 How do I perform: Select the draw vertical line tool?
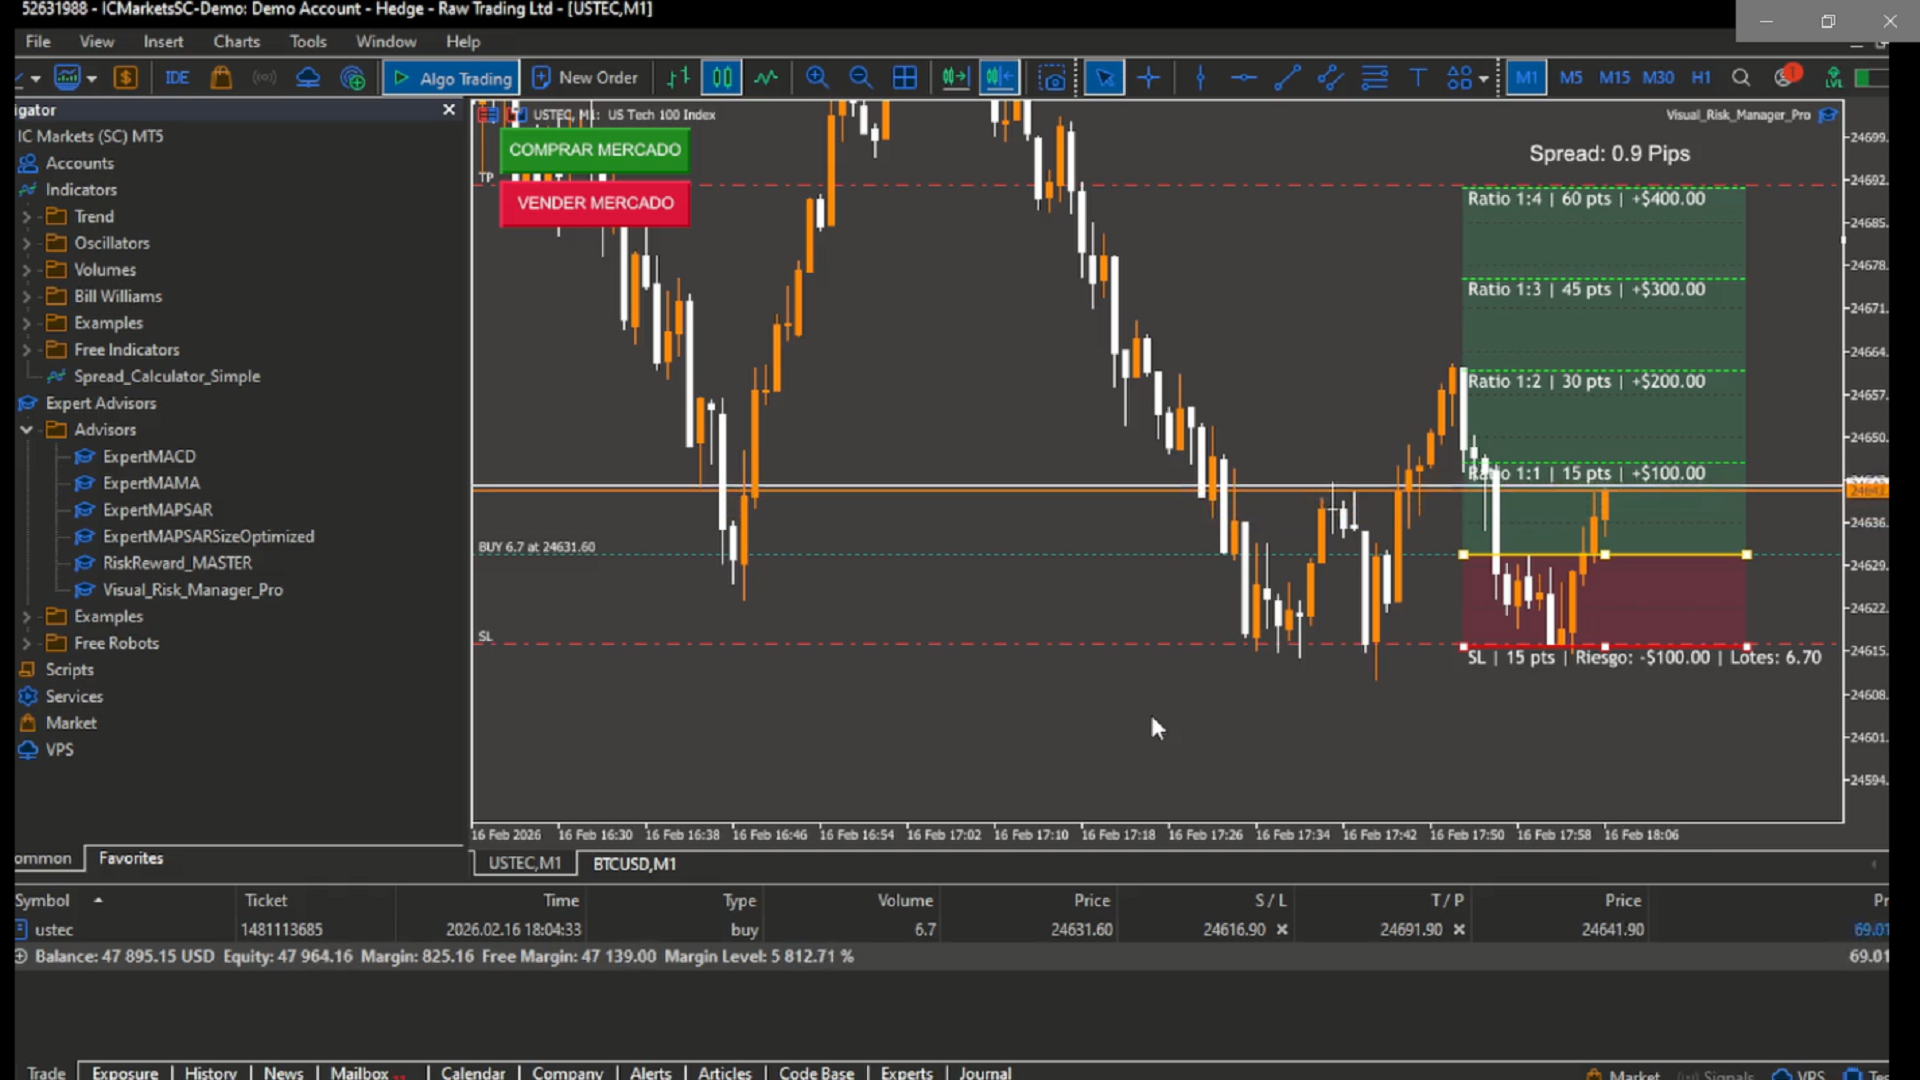[1200, 78]
